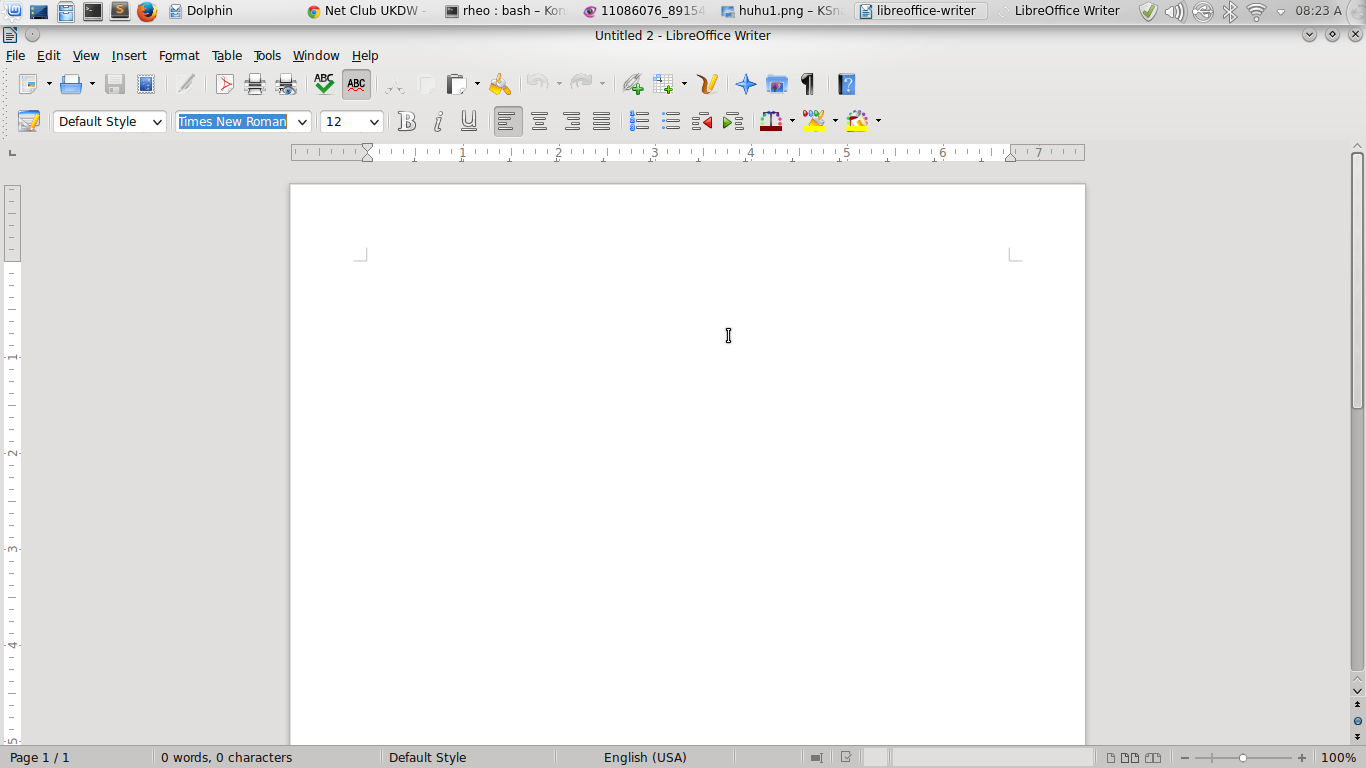Viewport: 1366px width, 768px height.
Task: Activate Clone Formatting paintbrush
Action: tap(500, 84)
